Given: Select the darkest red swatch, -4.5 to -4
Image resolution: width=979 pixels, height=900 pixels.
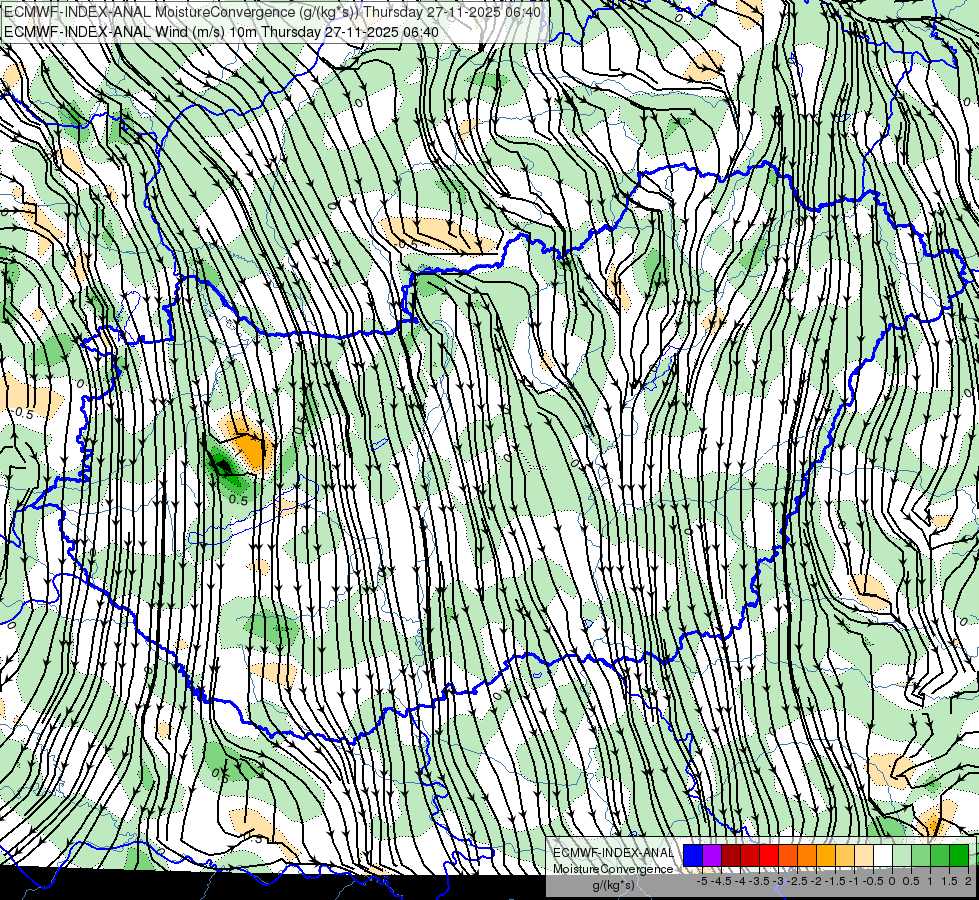Looking at the screenshot, I should (731, 856).
